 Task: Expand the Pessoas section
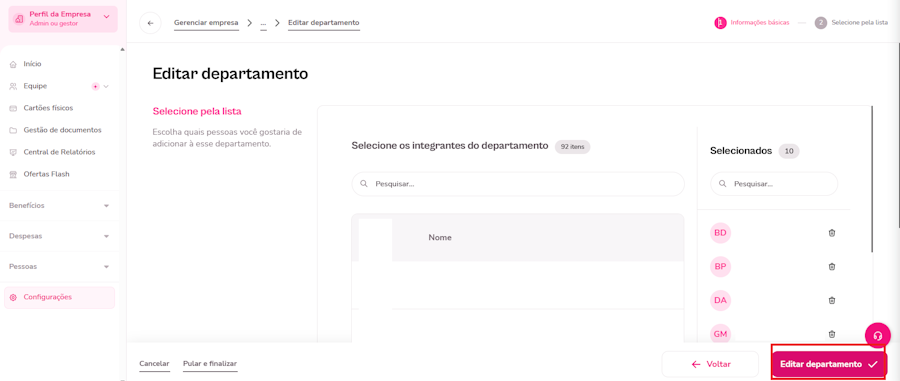(x=59, y=267)
